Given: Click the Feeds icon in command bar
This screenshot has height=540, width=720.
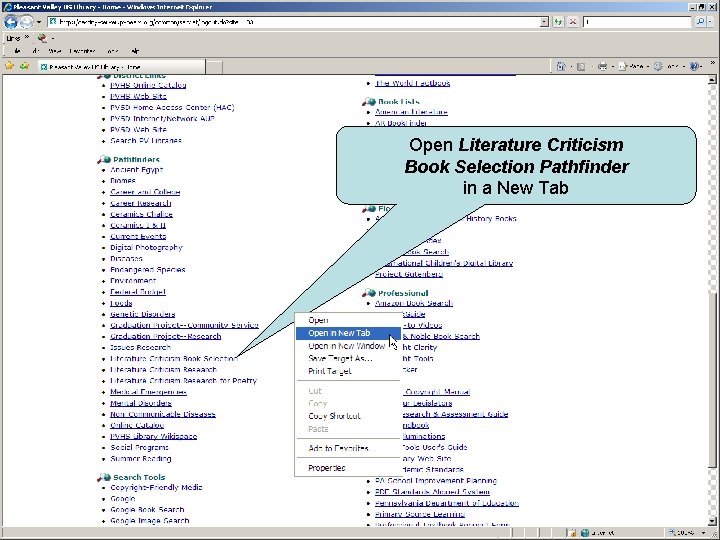Looking at the screenshot, I should 581,67.
